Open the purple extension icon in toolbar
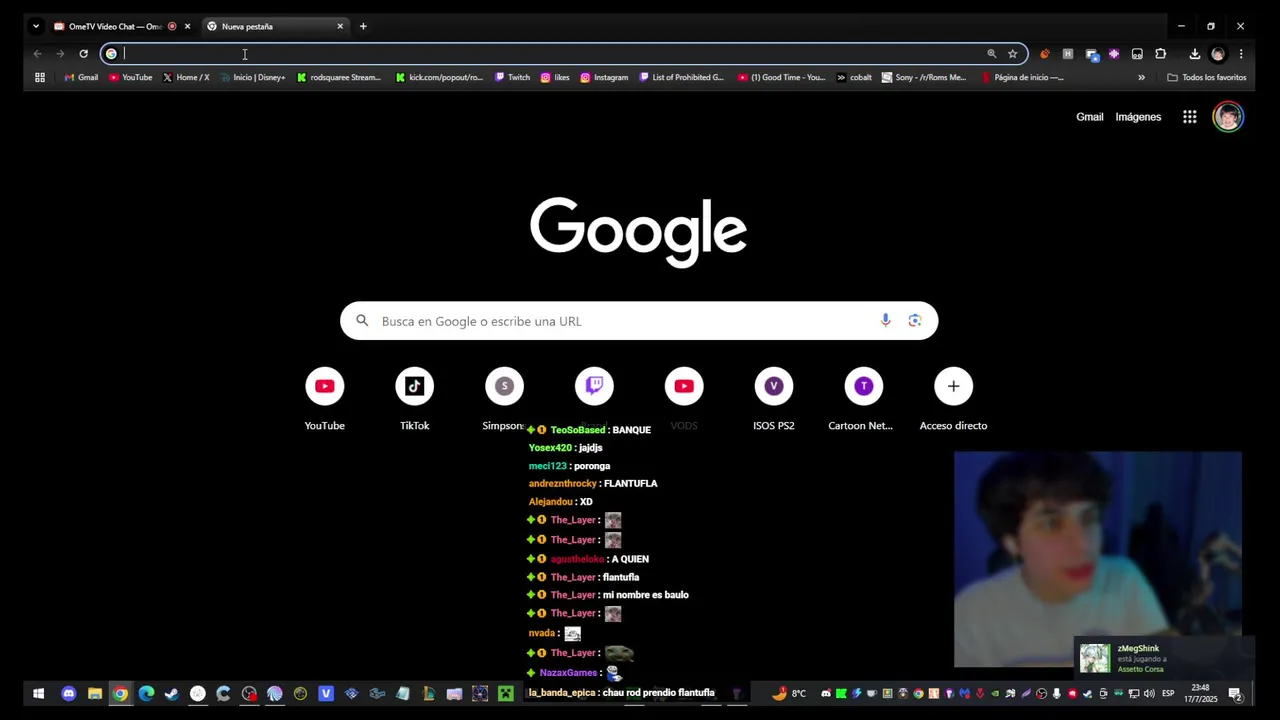The height and width of the screenshot is (720, 1280). click(1114, 54)
